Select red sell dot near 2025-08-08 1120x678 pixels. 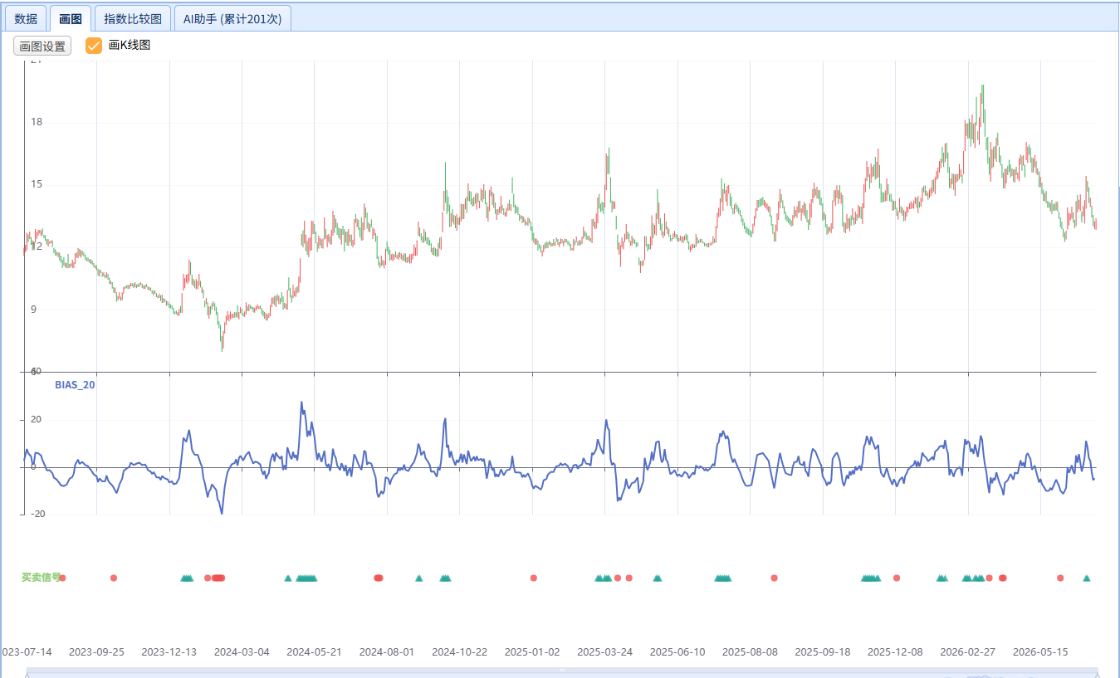pos(774,578)
